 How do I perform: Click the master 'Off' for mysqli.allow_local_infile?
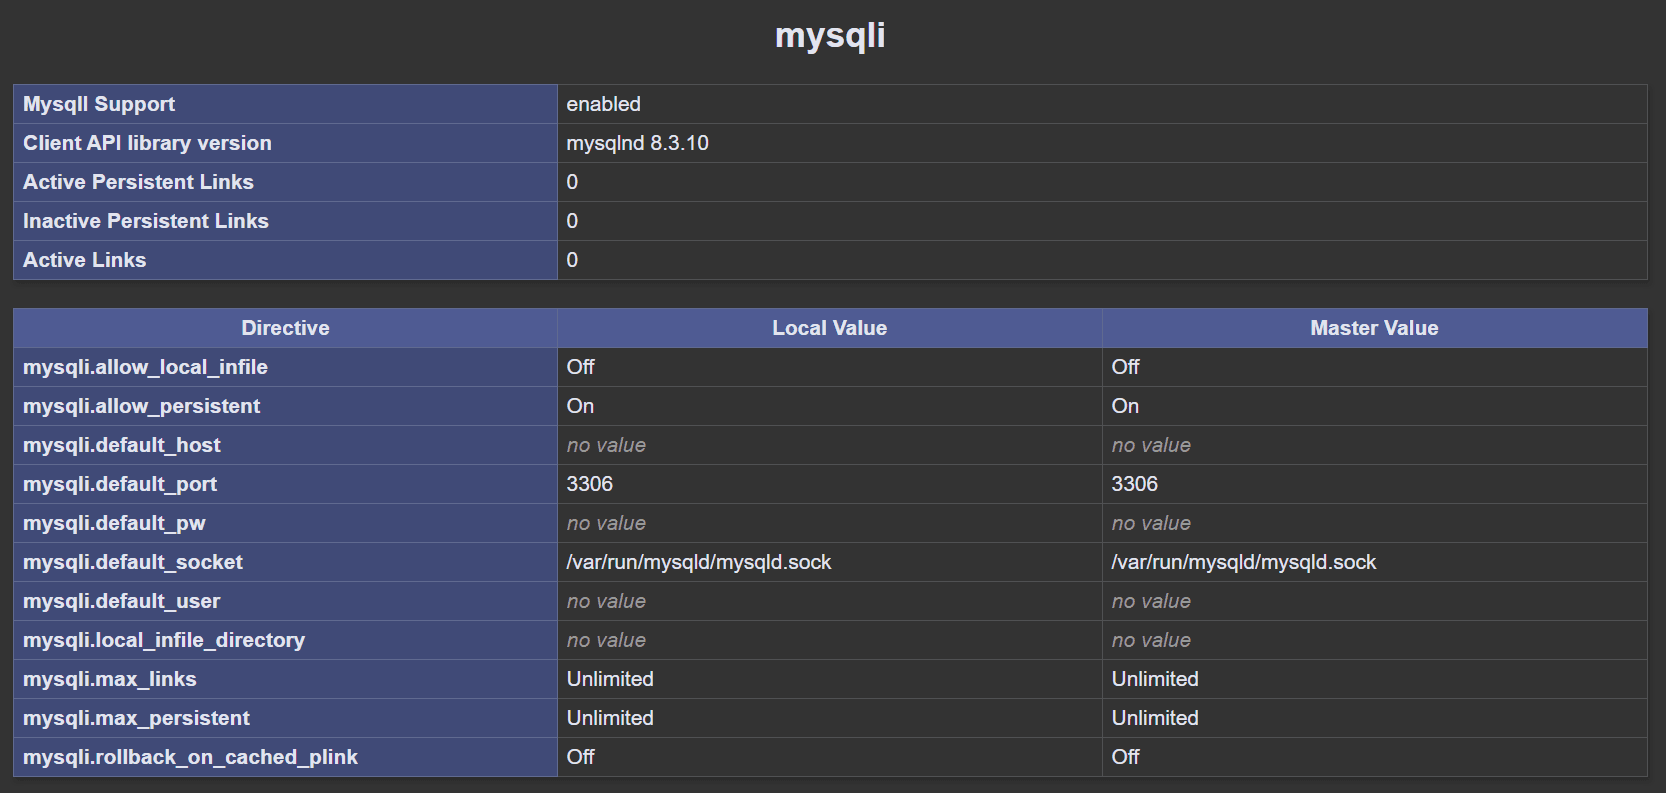pyautogui.click(x=1125, y=367)
